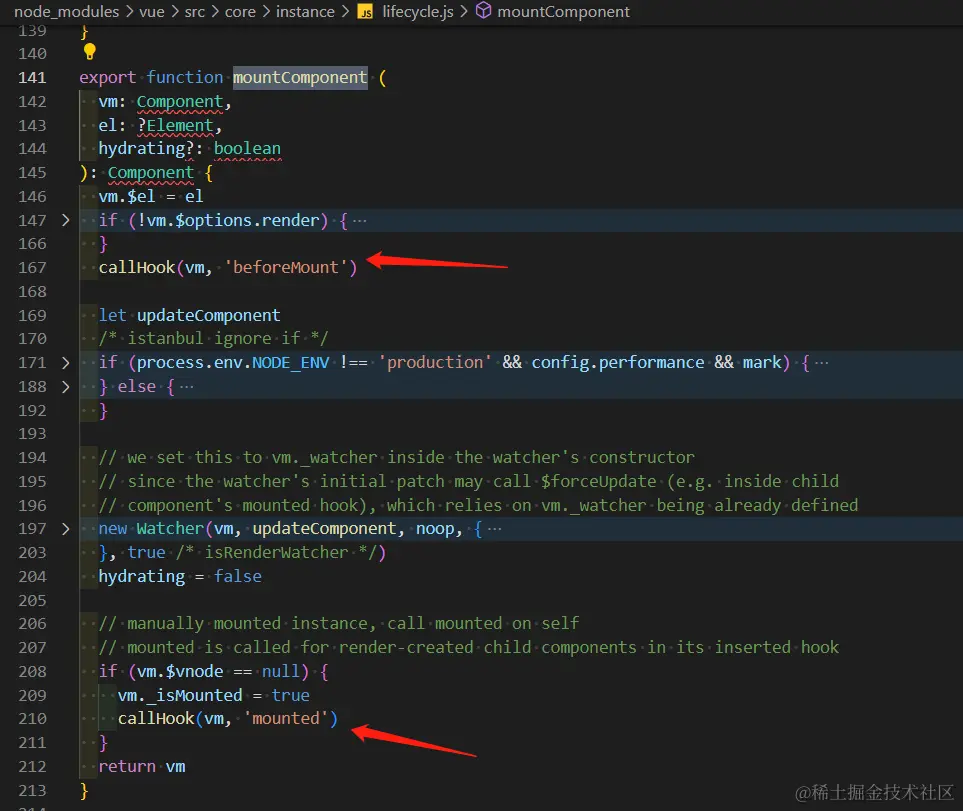Click ?Element type annotation
Viewport: 963px width, 811px height.
(x=174, y=125)
